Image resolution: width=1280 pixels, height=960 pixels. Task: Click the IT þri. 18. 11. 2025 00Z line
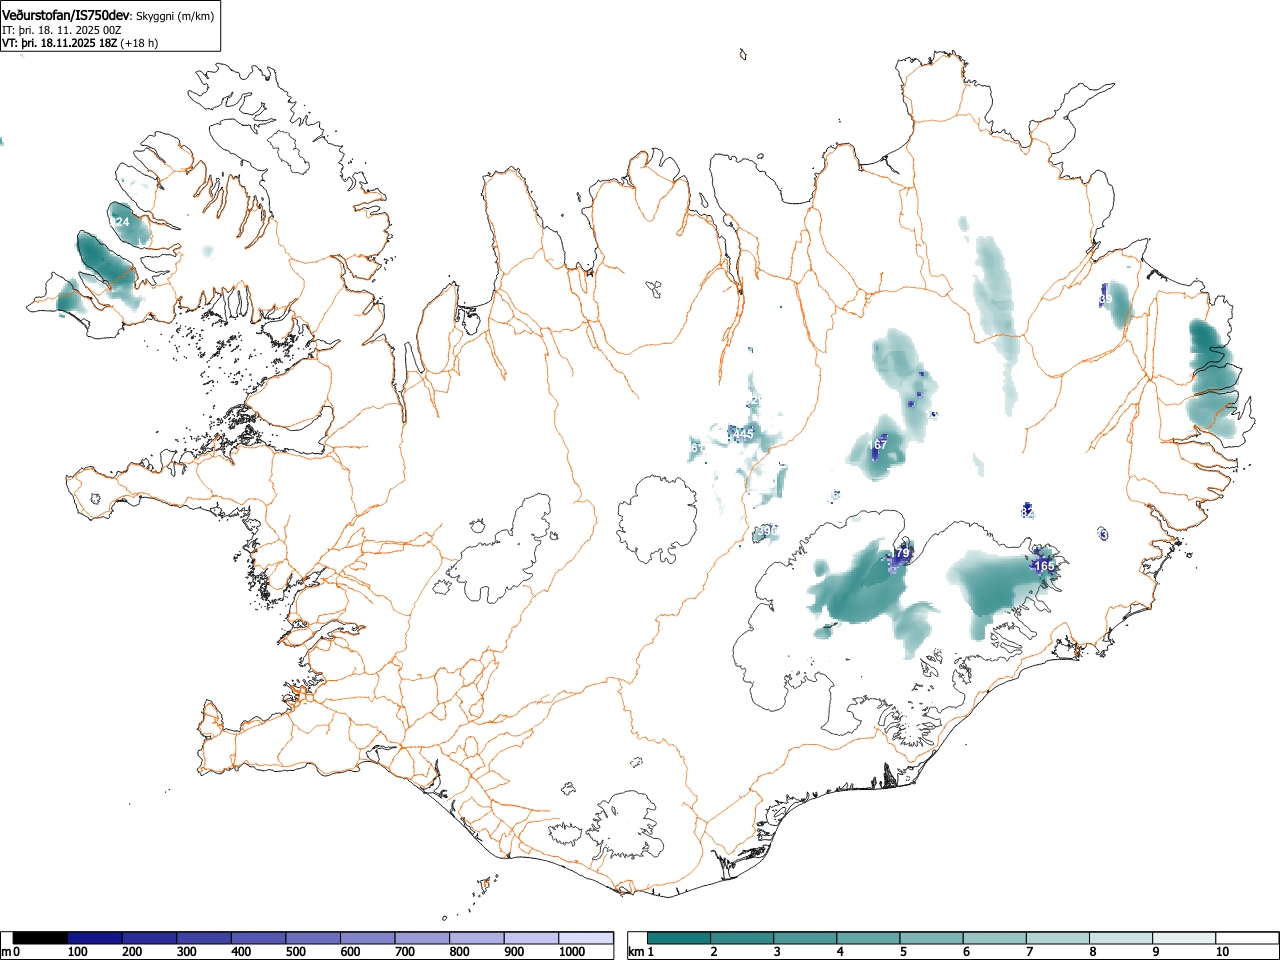(x=62, y=29)
